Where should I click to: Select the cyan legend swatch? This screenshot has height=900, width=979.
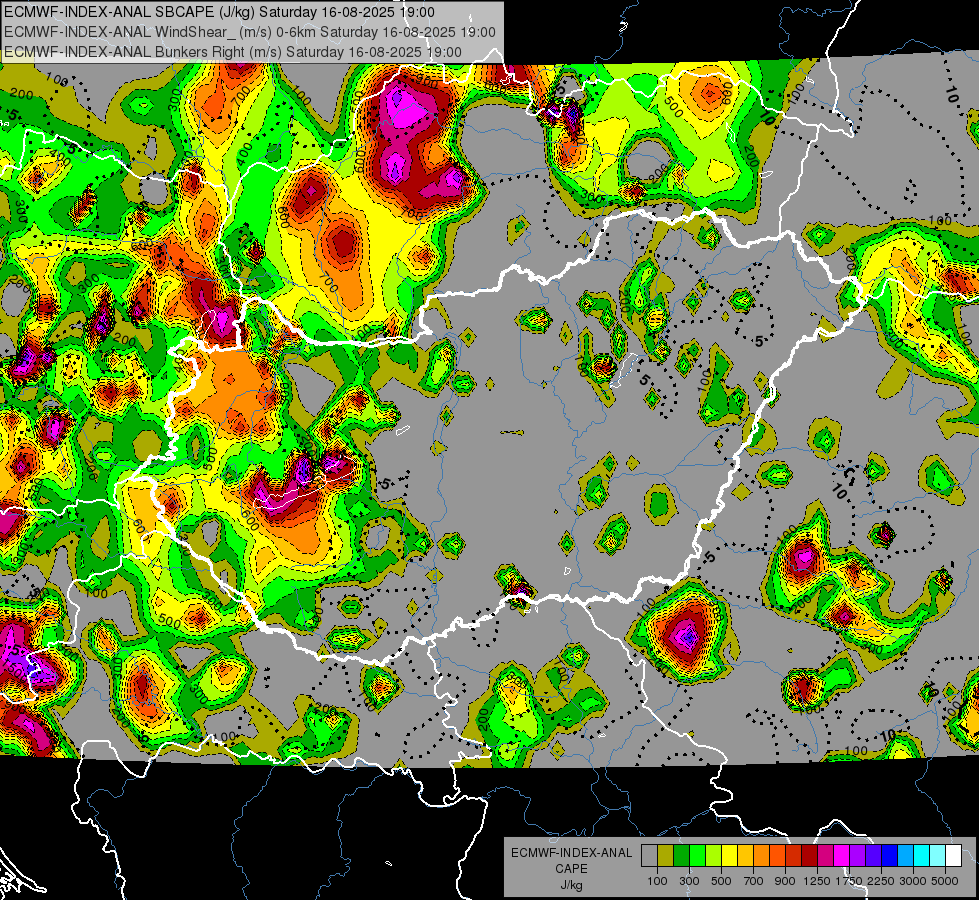pos(922,855)
